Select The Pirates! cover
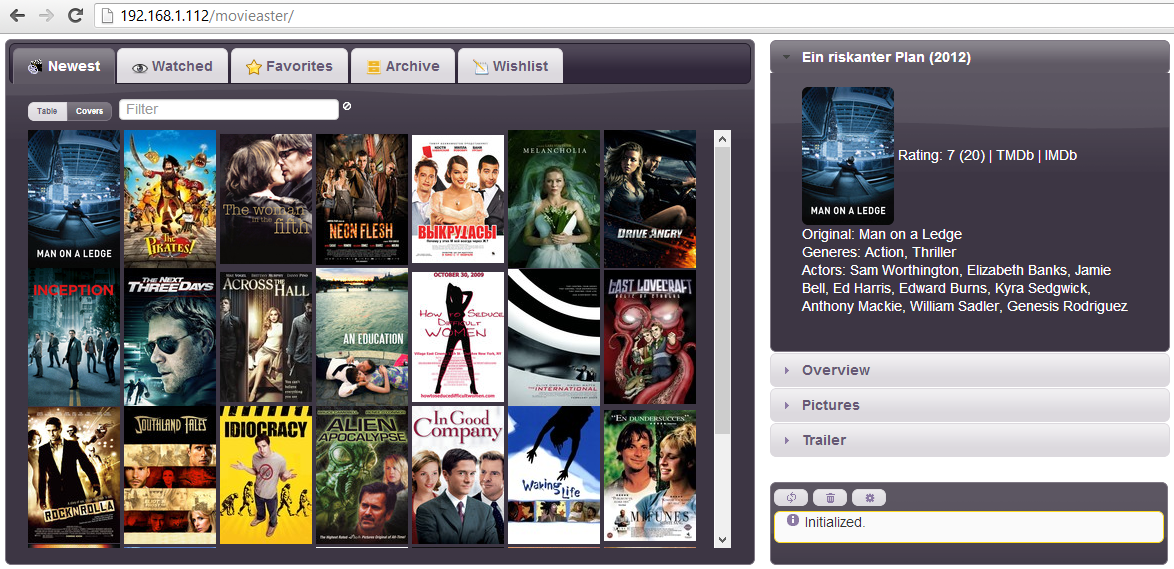Viewport: 1174px width, 569px height. (170, 198)
